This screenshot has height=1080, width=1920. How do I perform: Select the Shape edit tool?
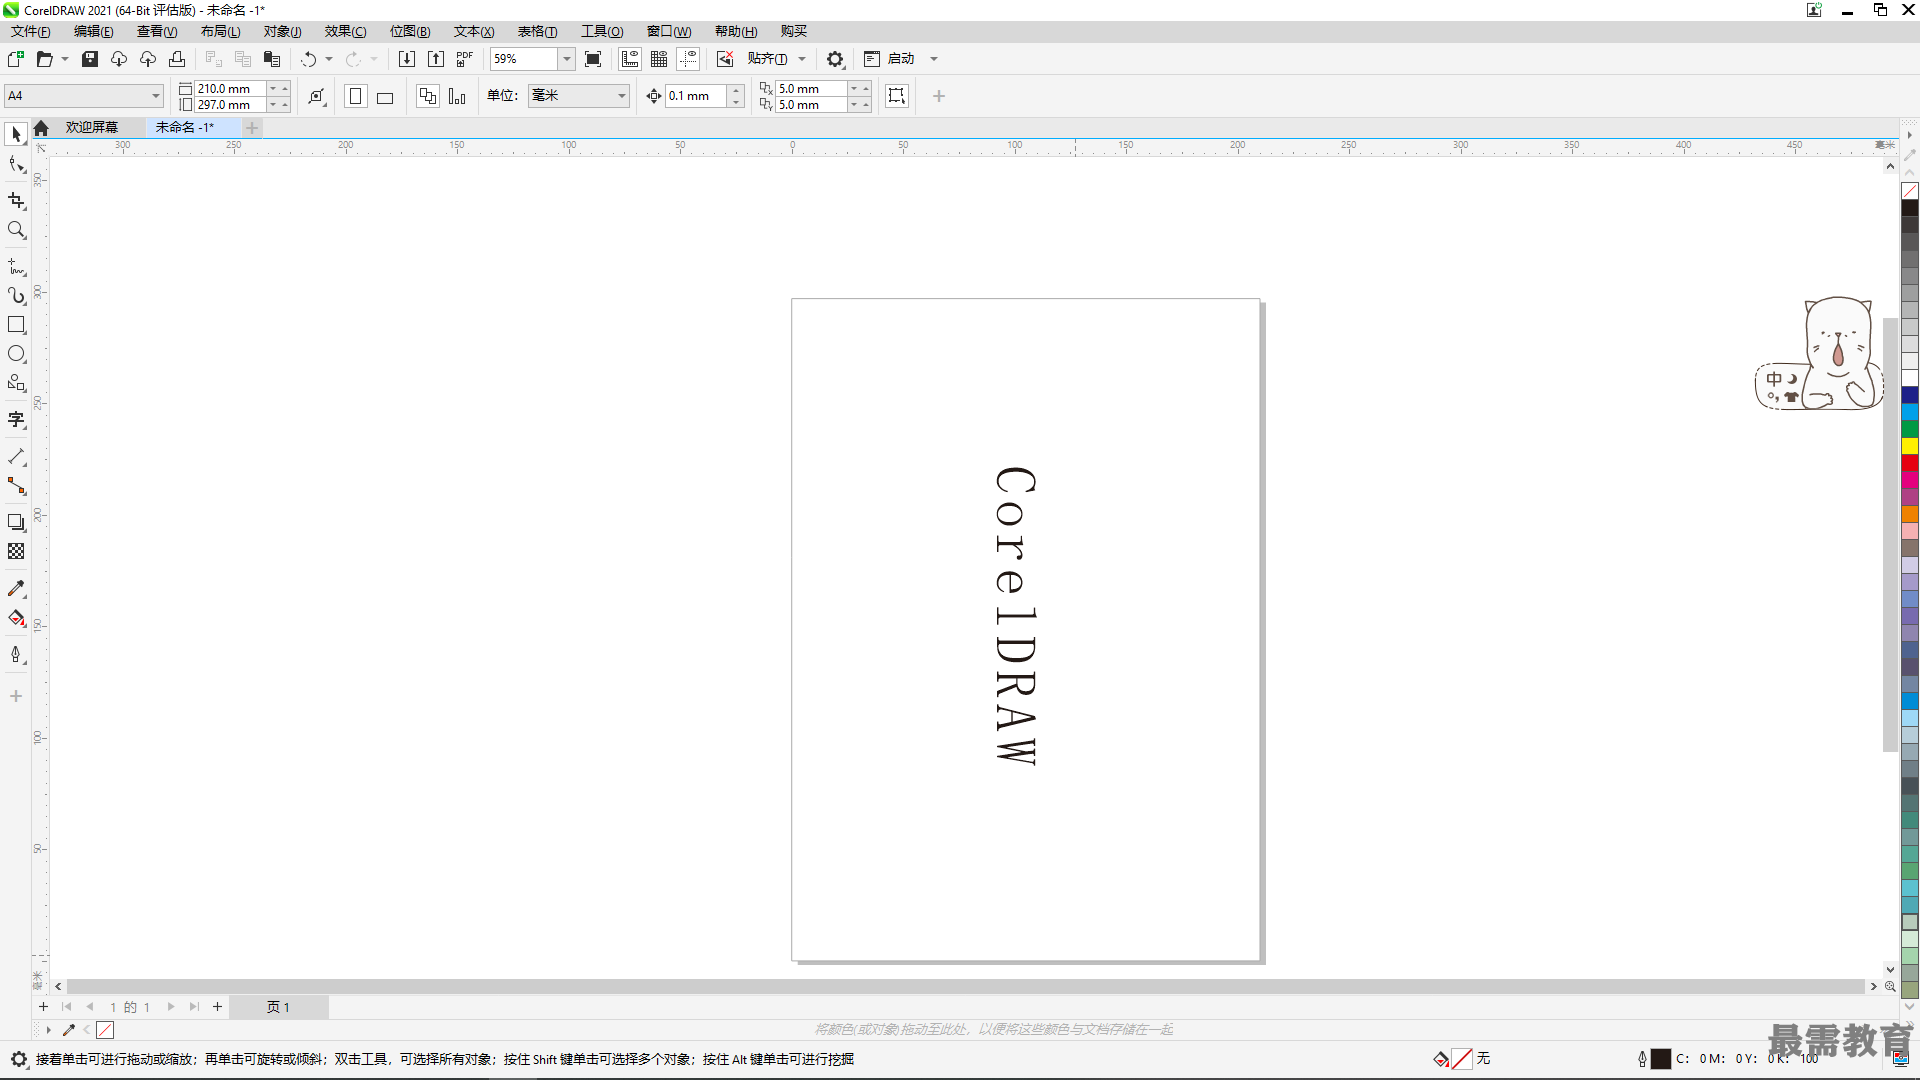(16, 165)
